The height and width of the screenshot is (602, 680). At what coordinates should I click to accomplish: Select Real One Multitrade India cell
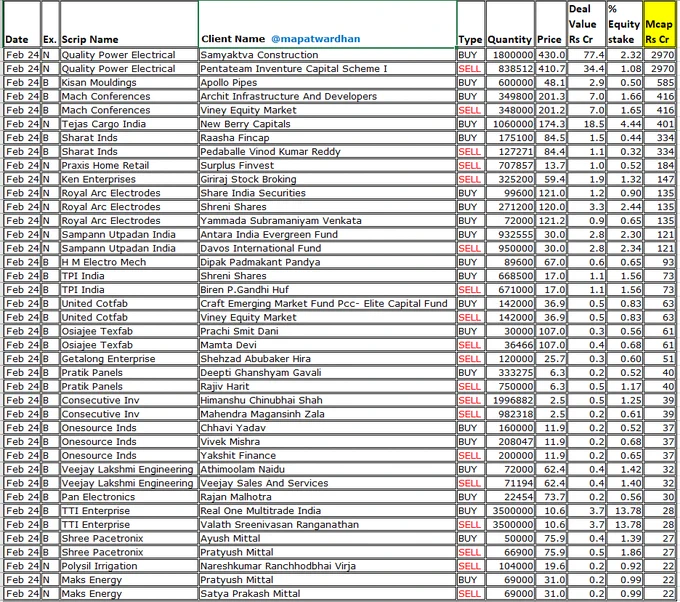pyautogui.click(x=327, y=511)
